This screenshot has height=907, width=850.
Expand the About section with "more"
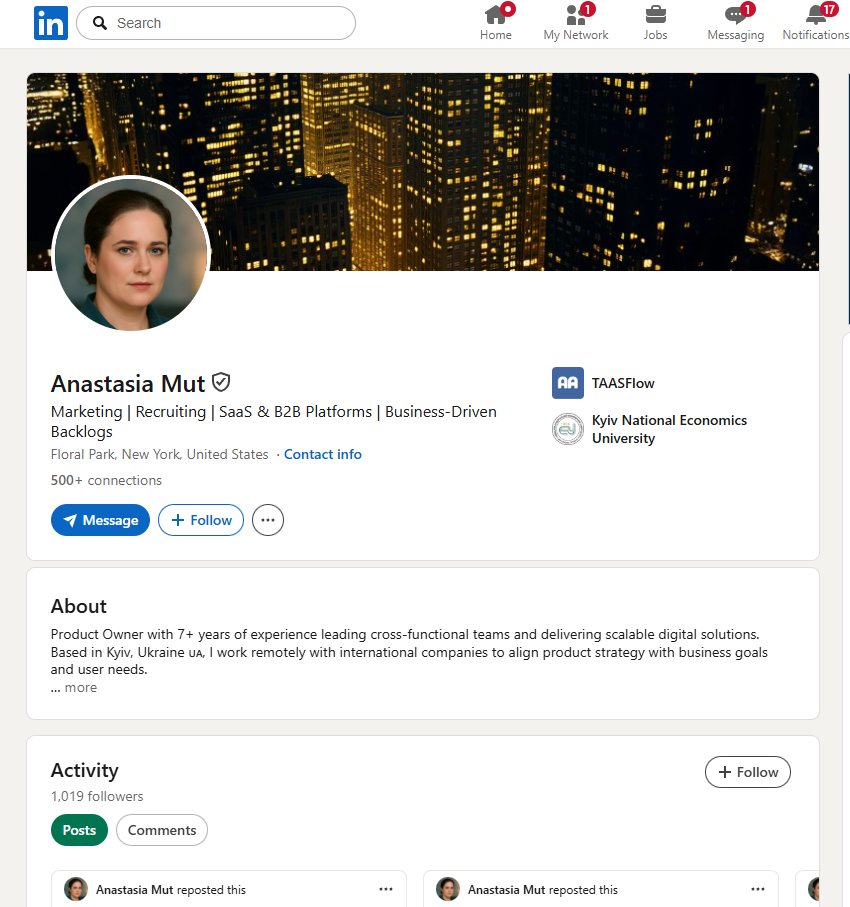74,688
